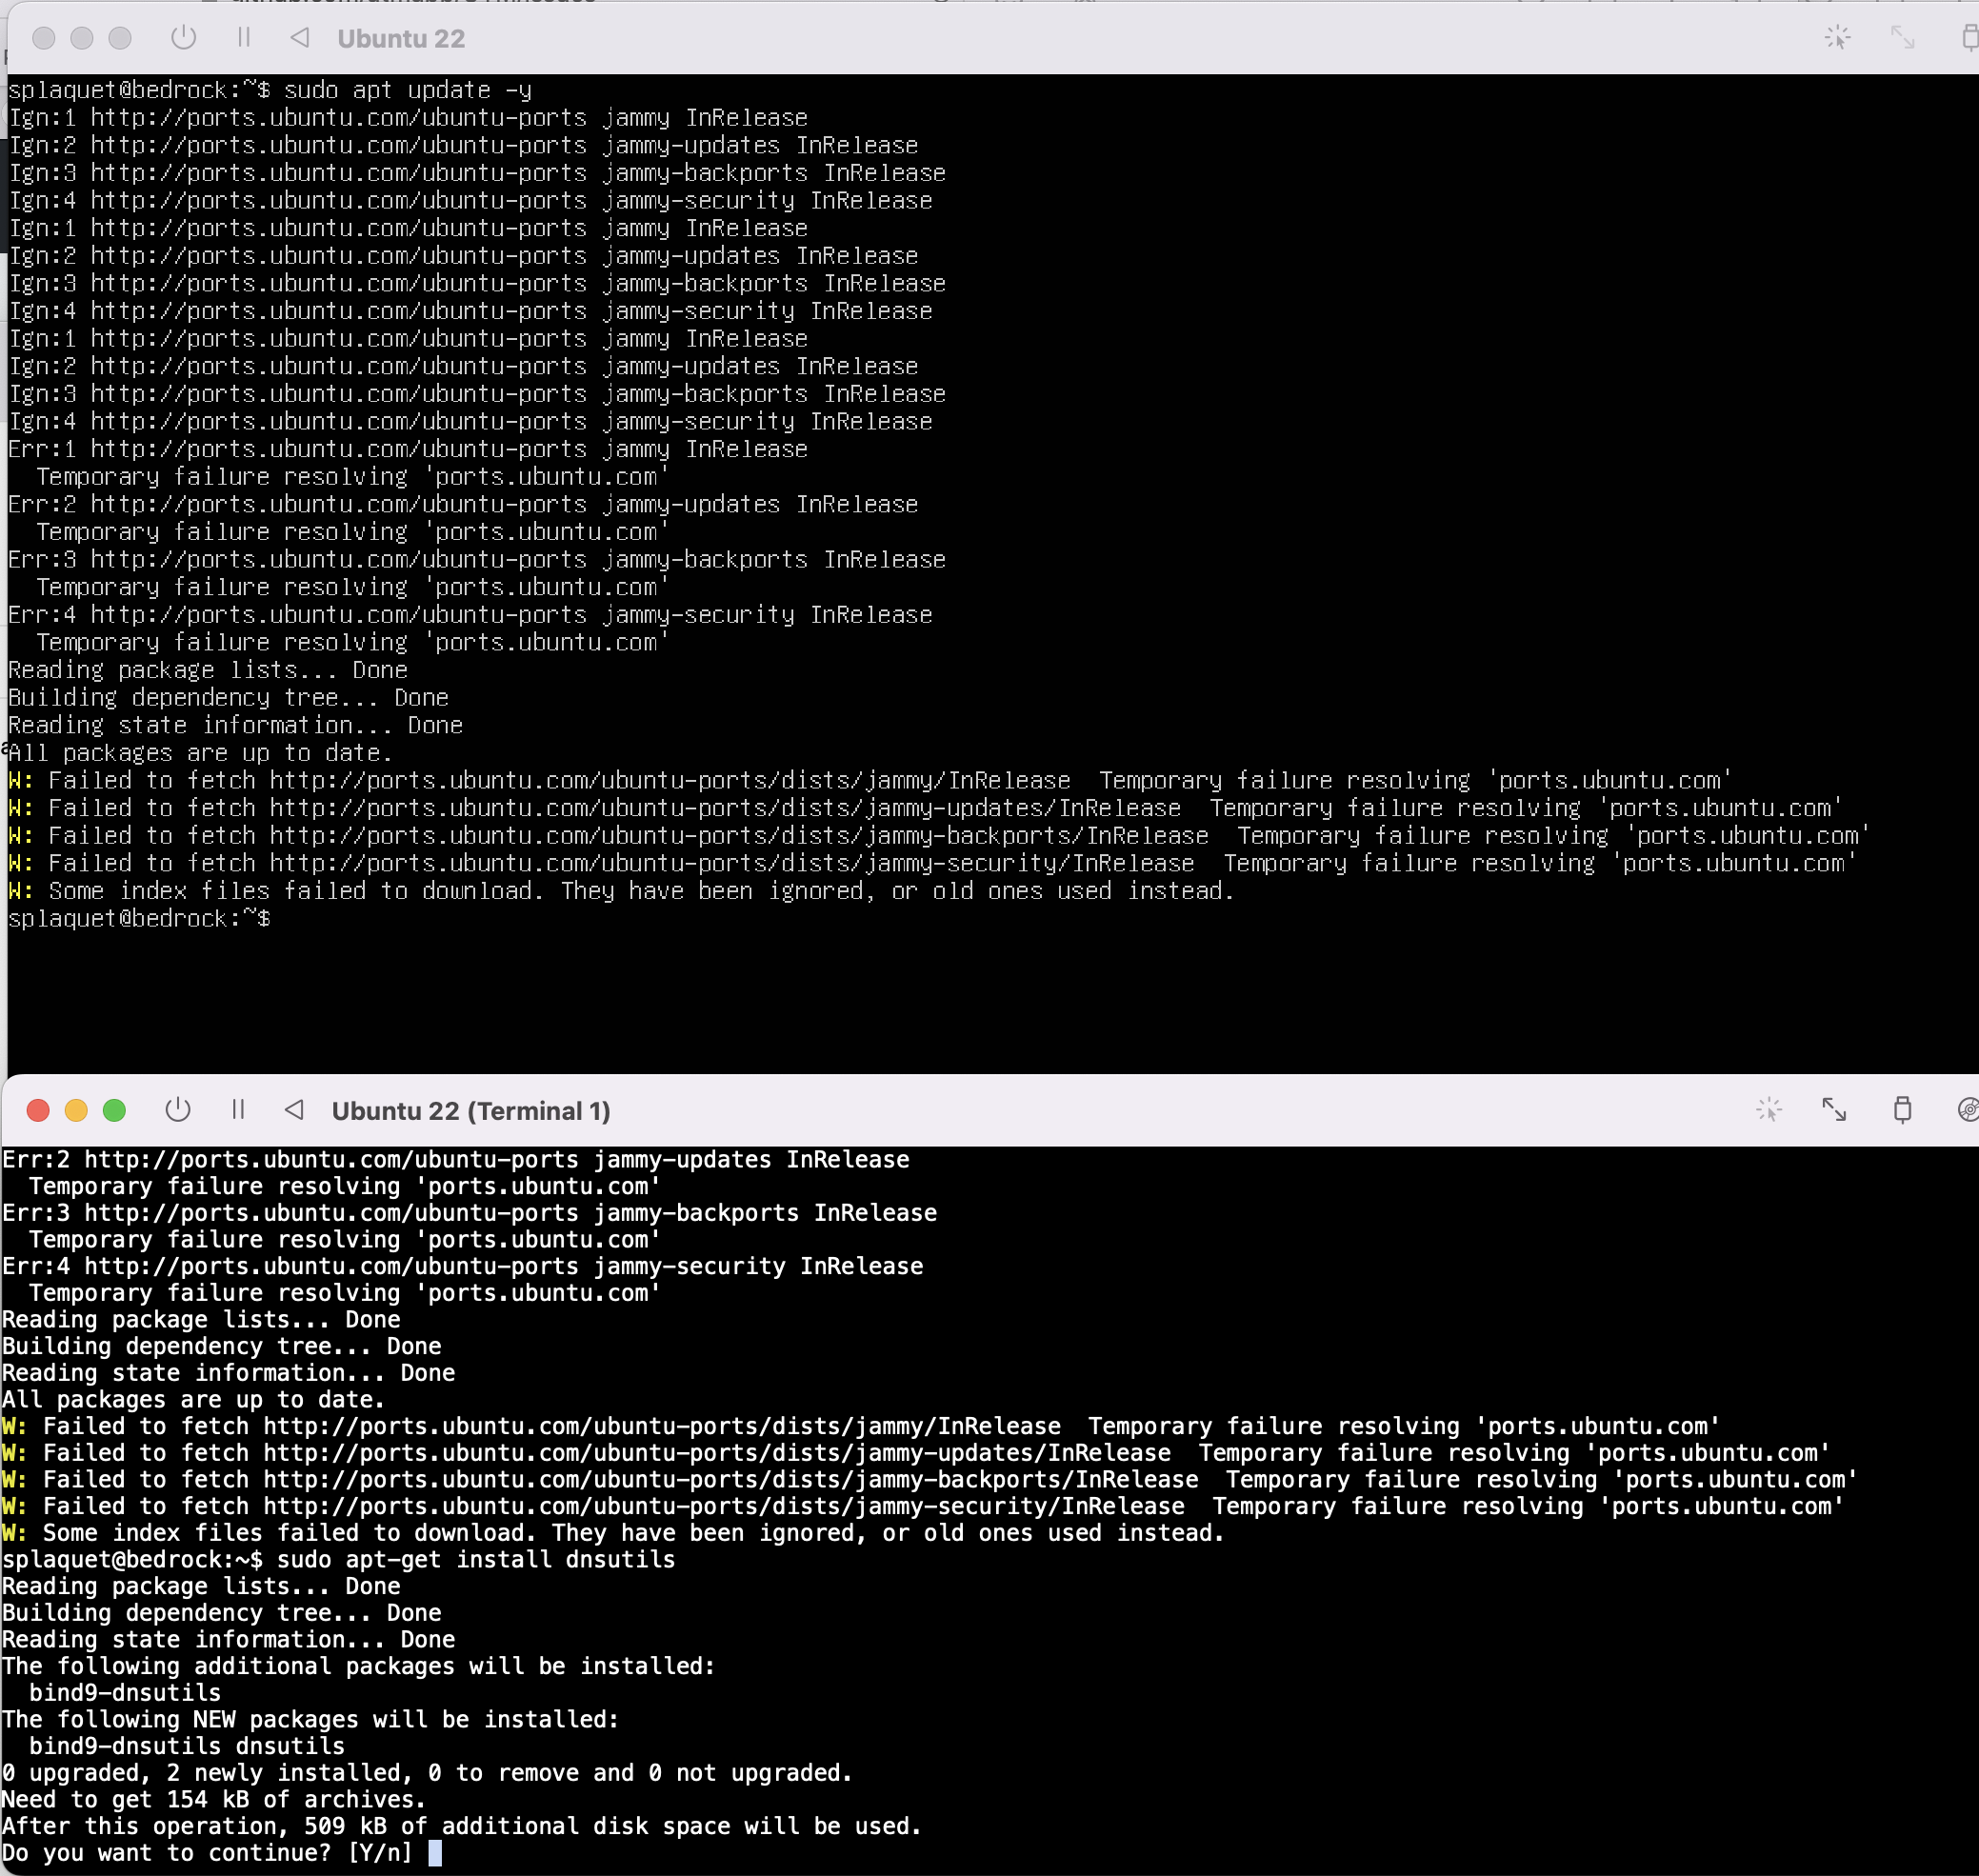The image size is (1979, 1876).
Task: Click the minimize button on the Ubuntu 22 window
Action: click(x=80, y=38)
